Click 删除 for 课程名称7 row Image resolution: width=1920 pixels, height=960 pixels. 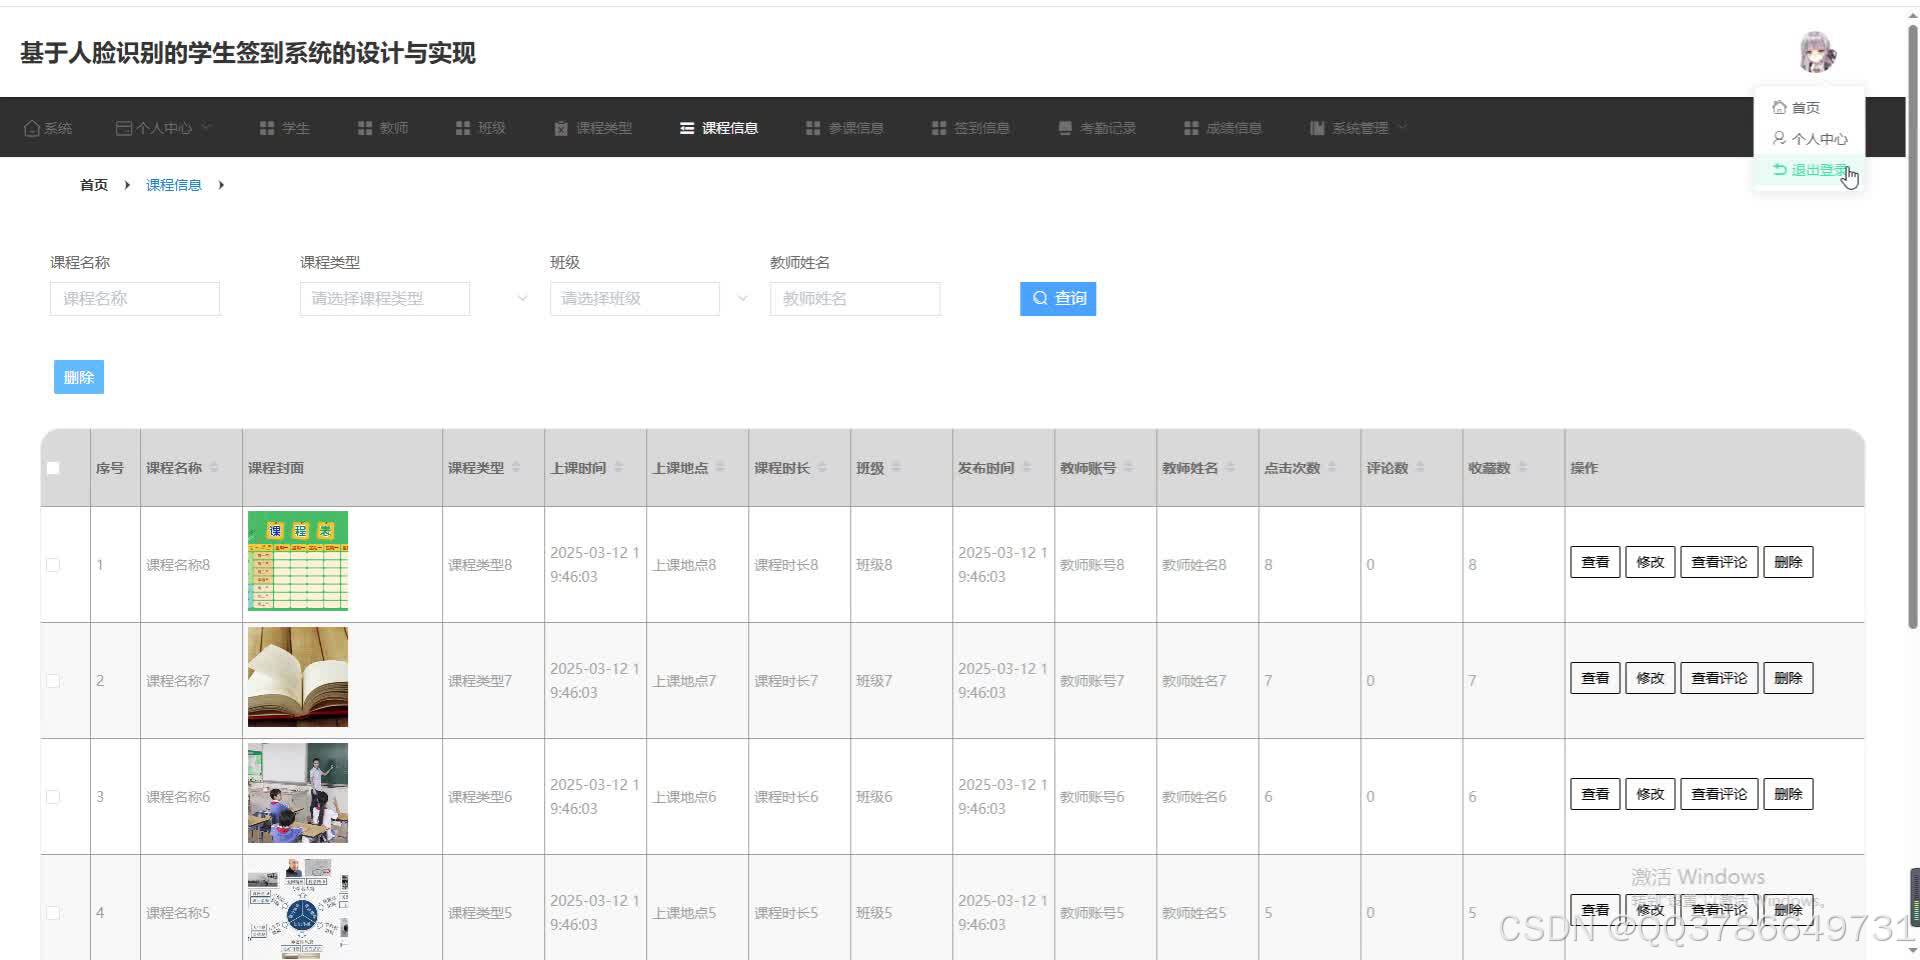[x=1788, y=678]
